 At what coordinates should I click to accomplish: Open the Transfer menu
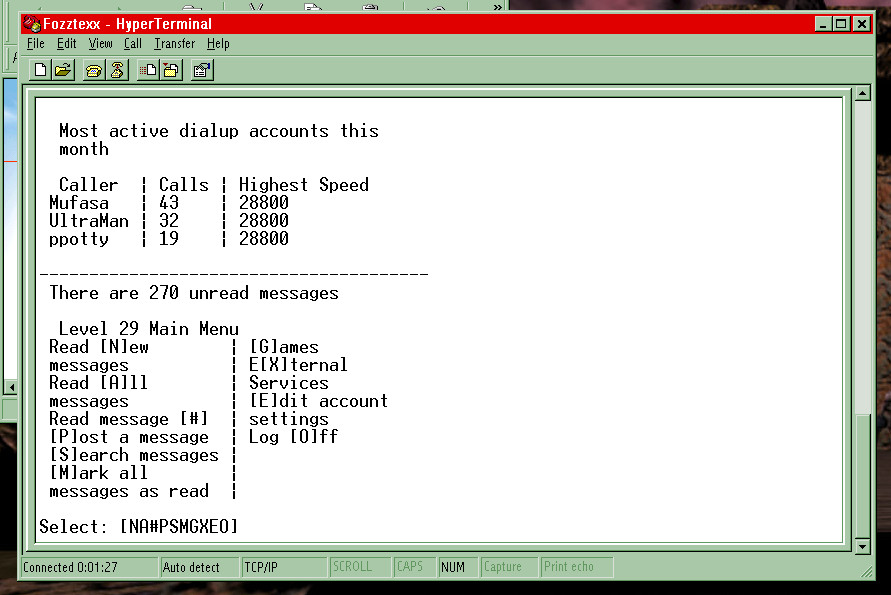[175, 44]
